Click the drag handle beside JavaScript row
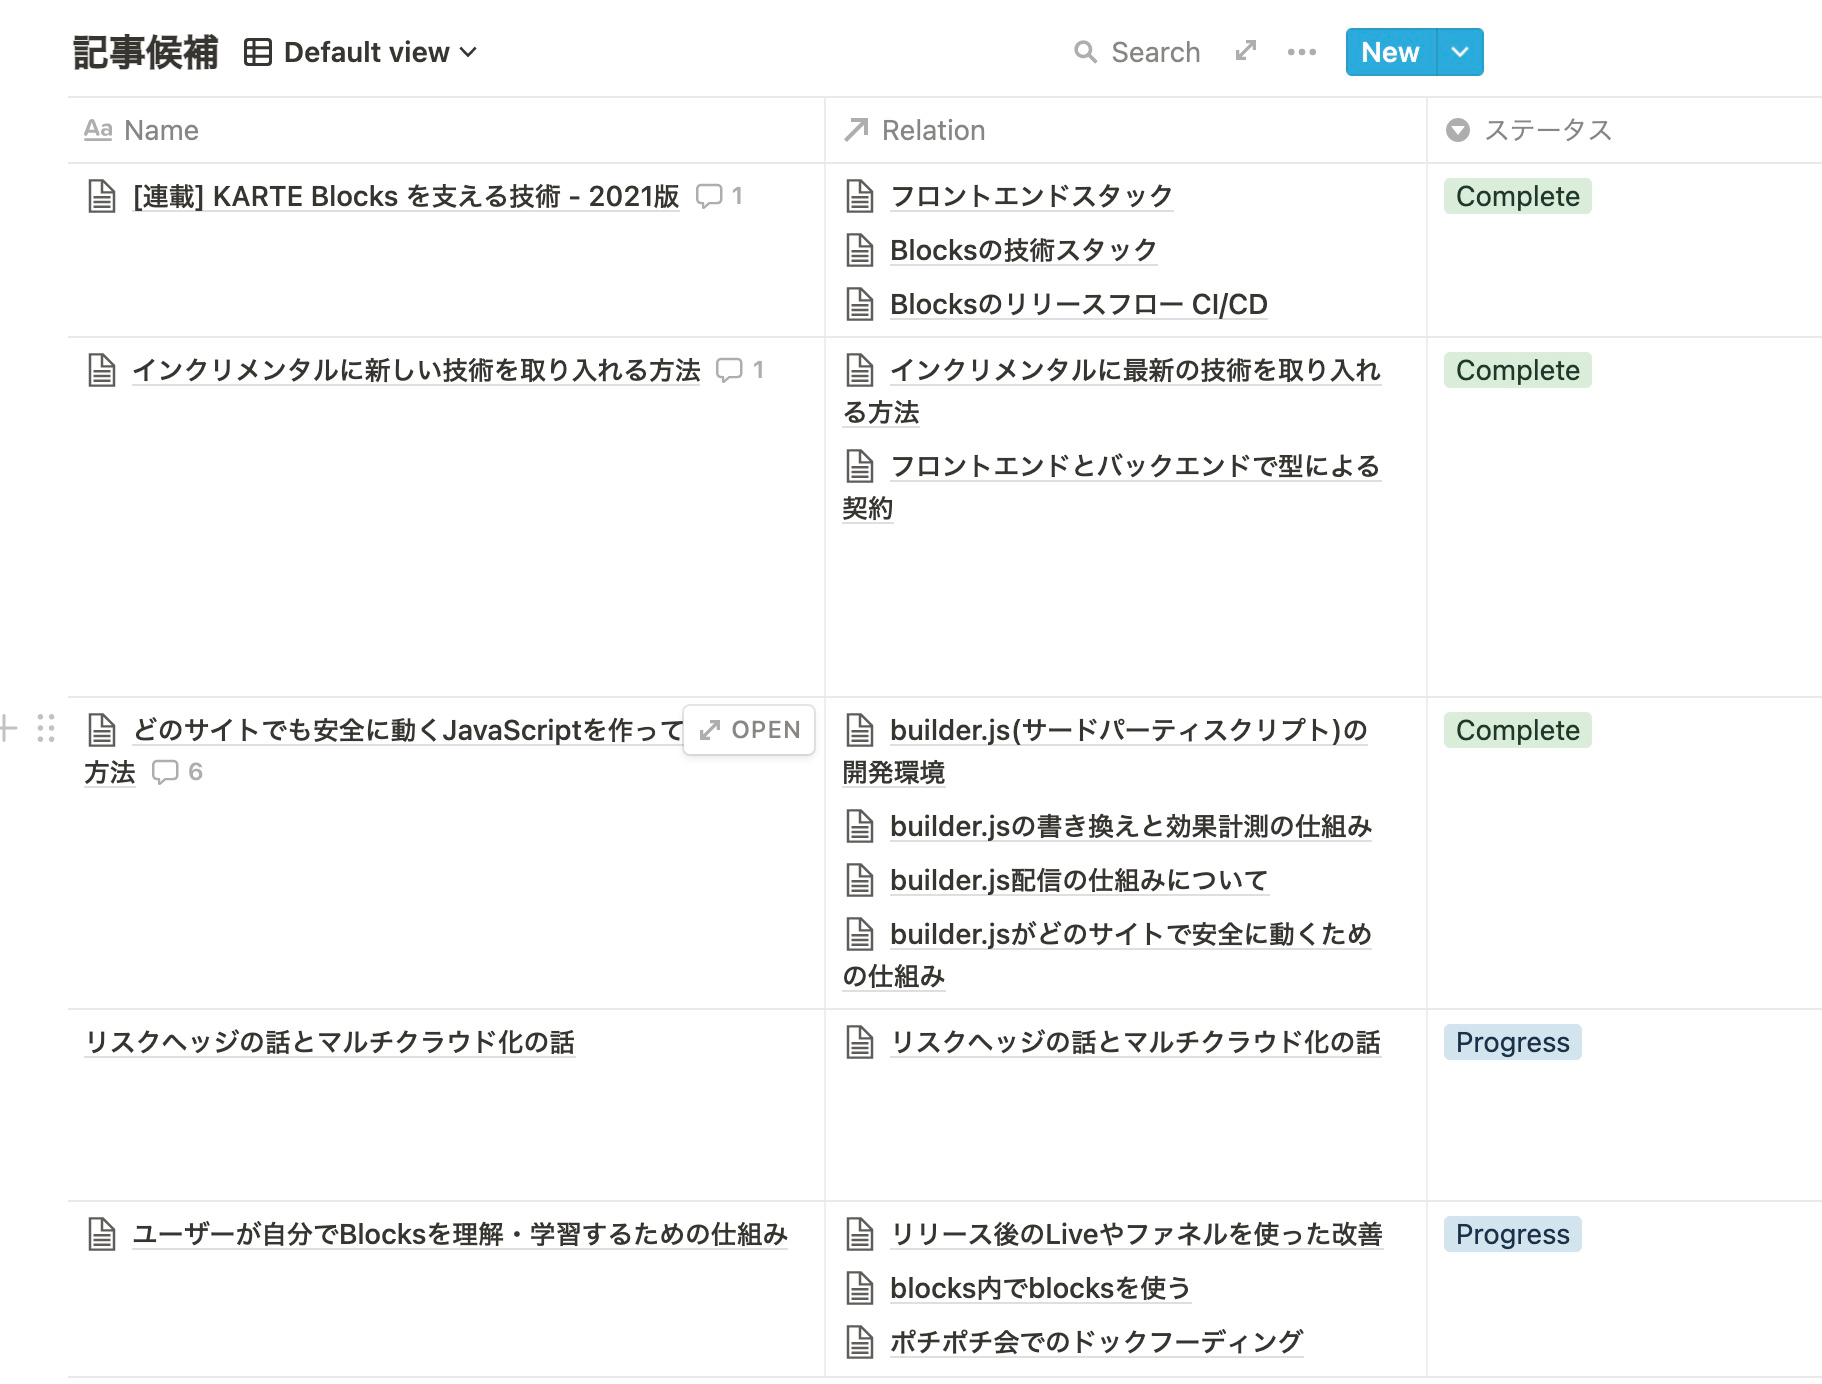Screen dimensions: 1822x1384 click(45, 729)
